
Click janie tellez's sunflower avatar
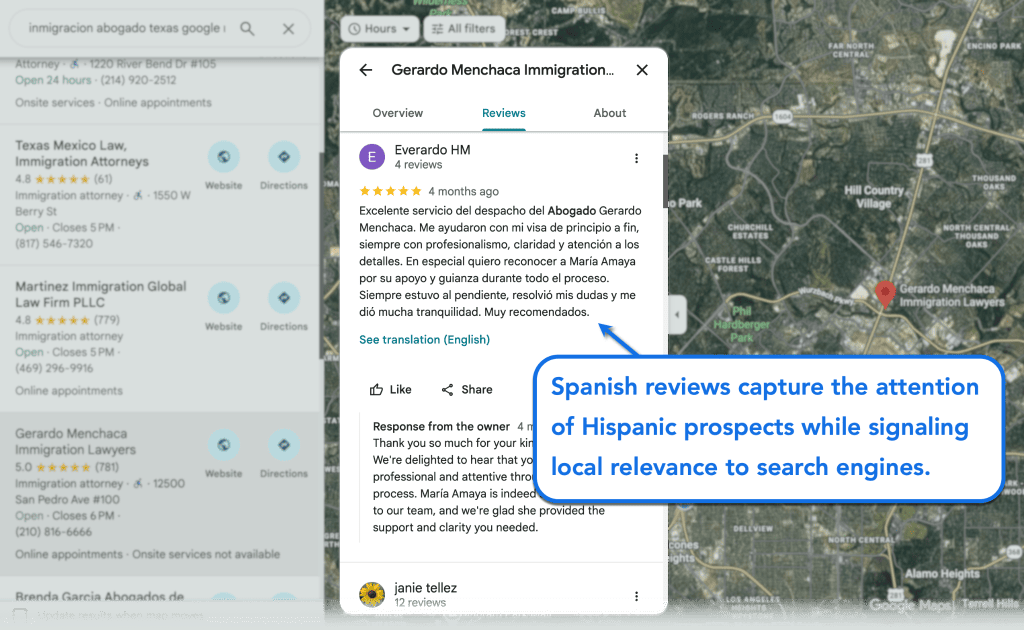(x=372, y=595)
